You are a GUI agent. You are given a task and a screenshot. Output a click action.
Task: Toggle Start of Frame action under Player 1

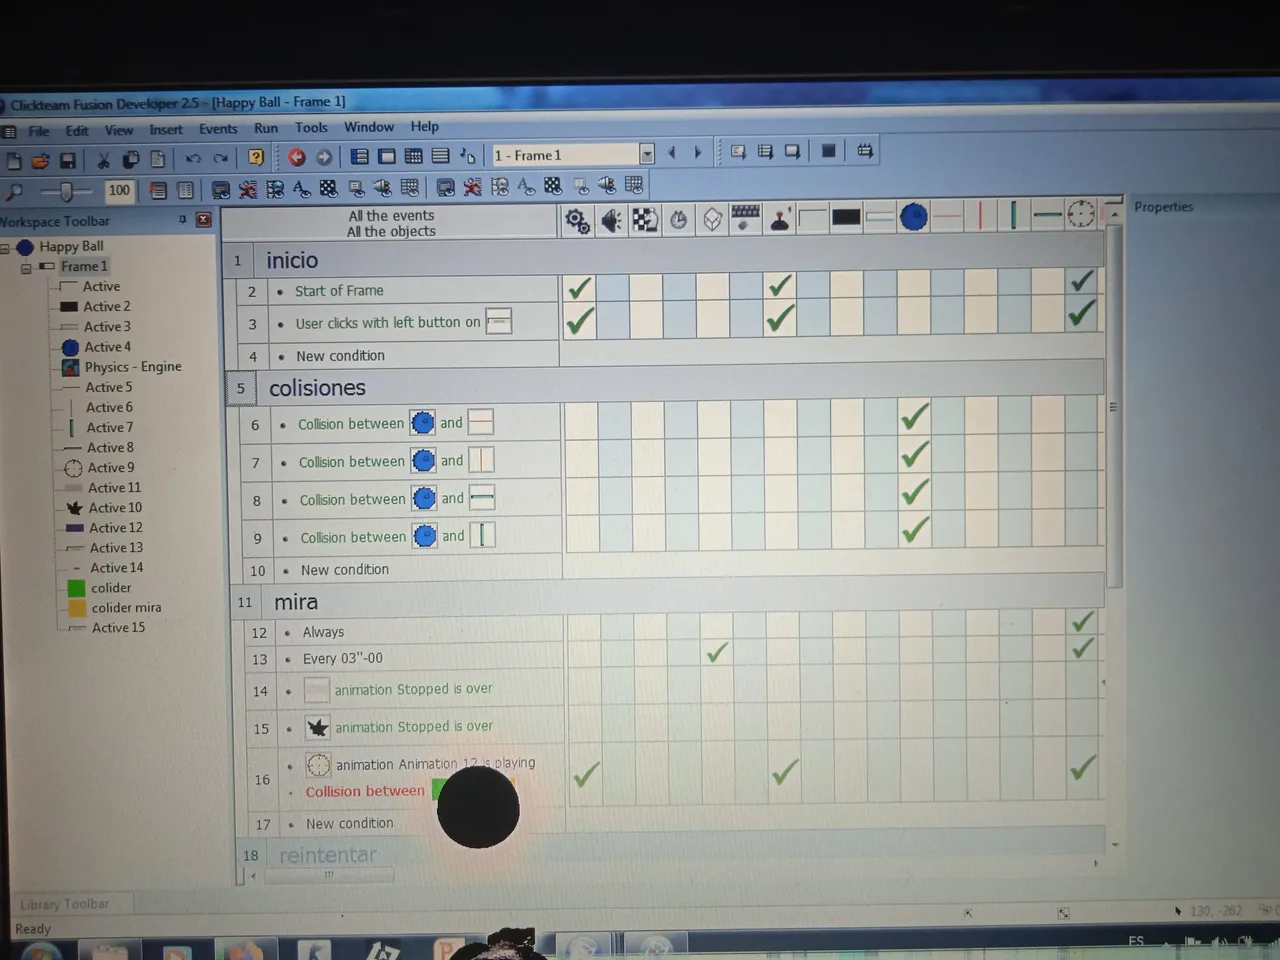point(780,287)
